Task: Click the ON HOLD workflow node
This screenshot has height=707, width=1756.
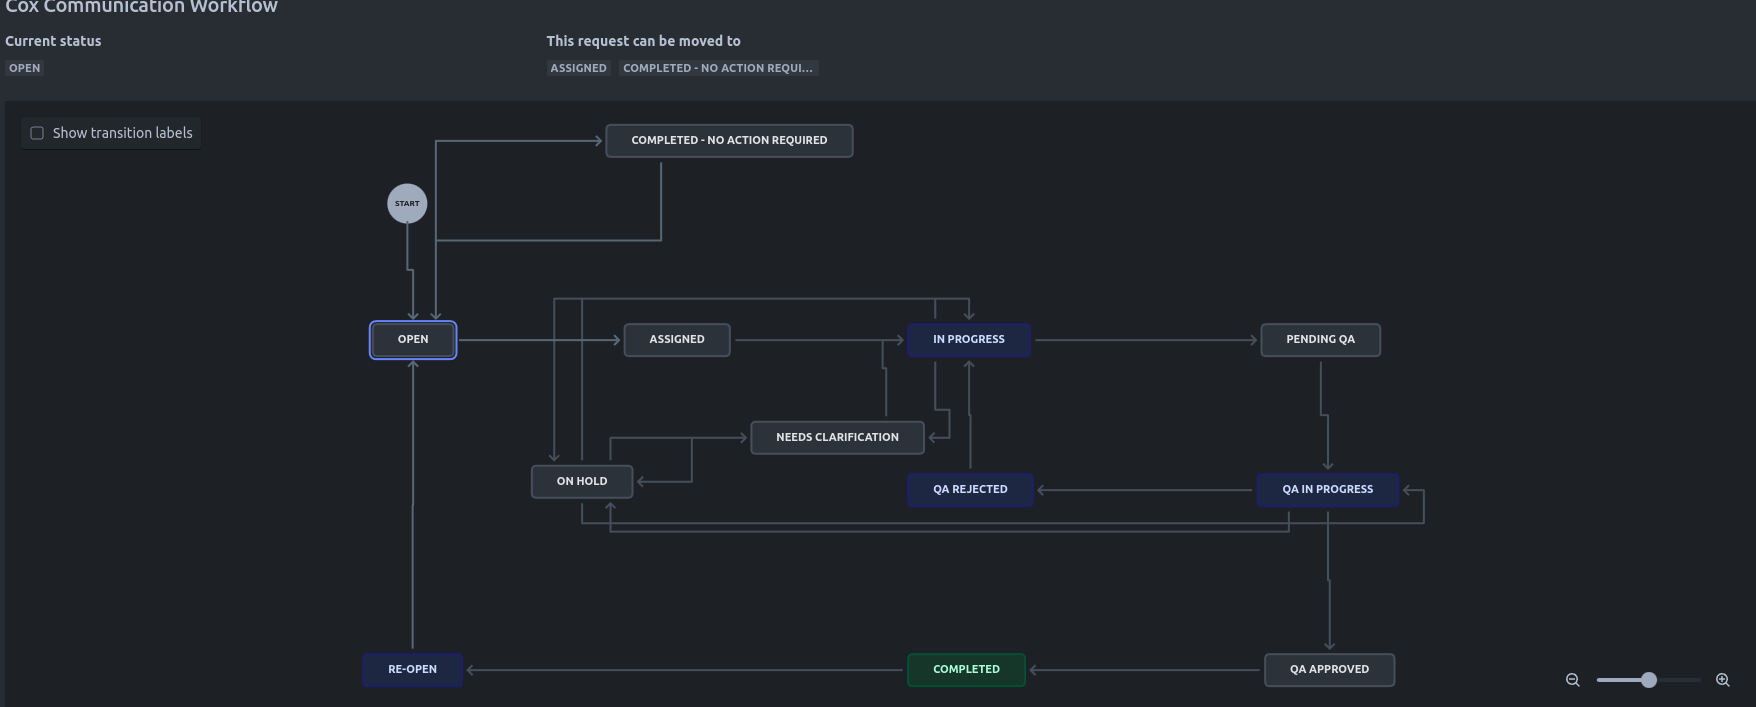Action: click(582, 482)
